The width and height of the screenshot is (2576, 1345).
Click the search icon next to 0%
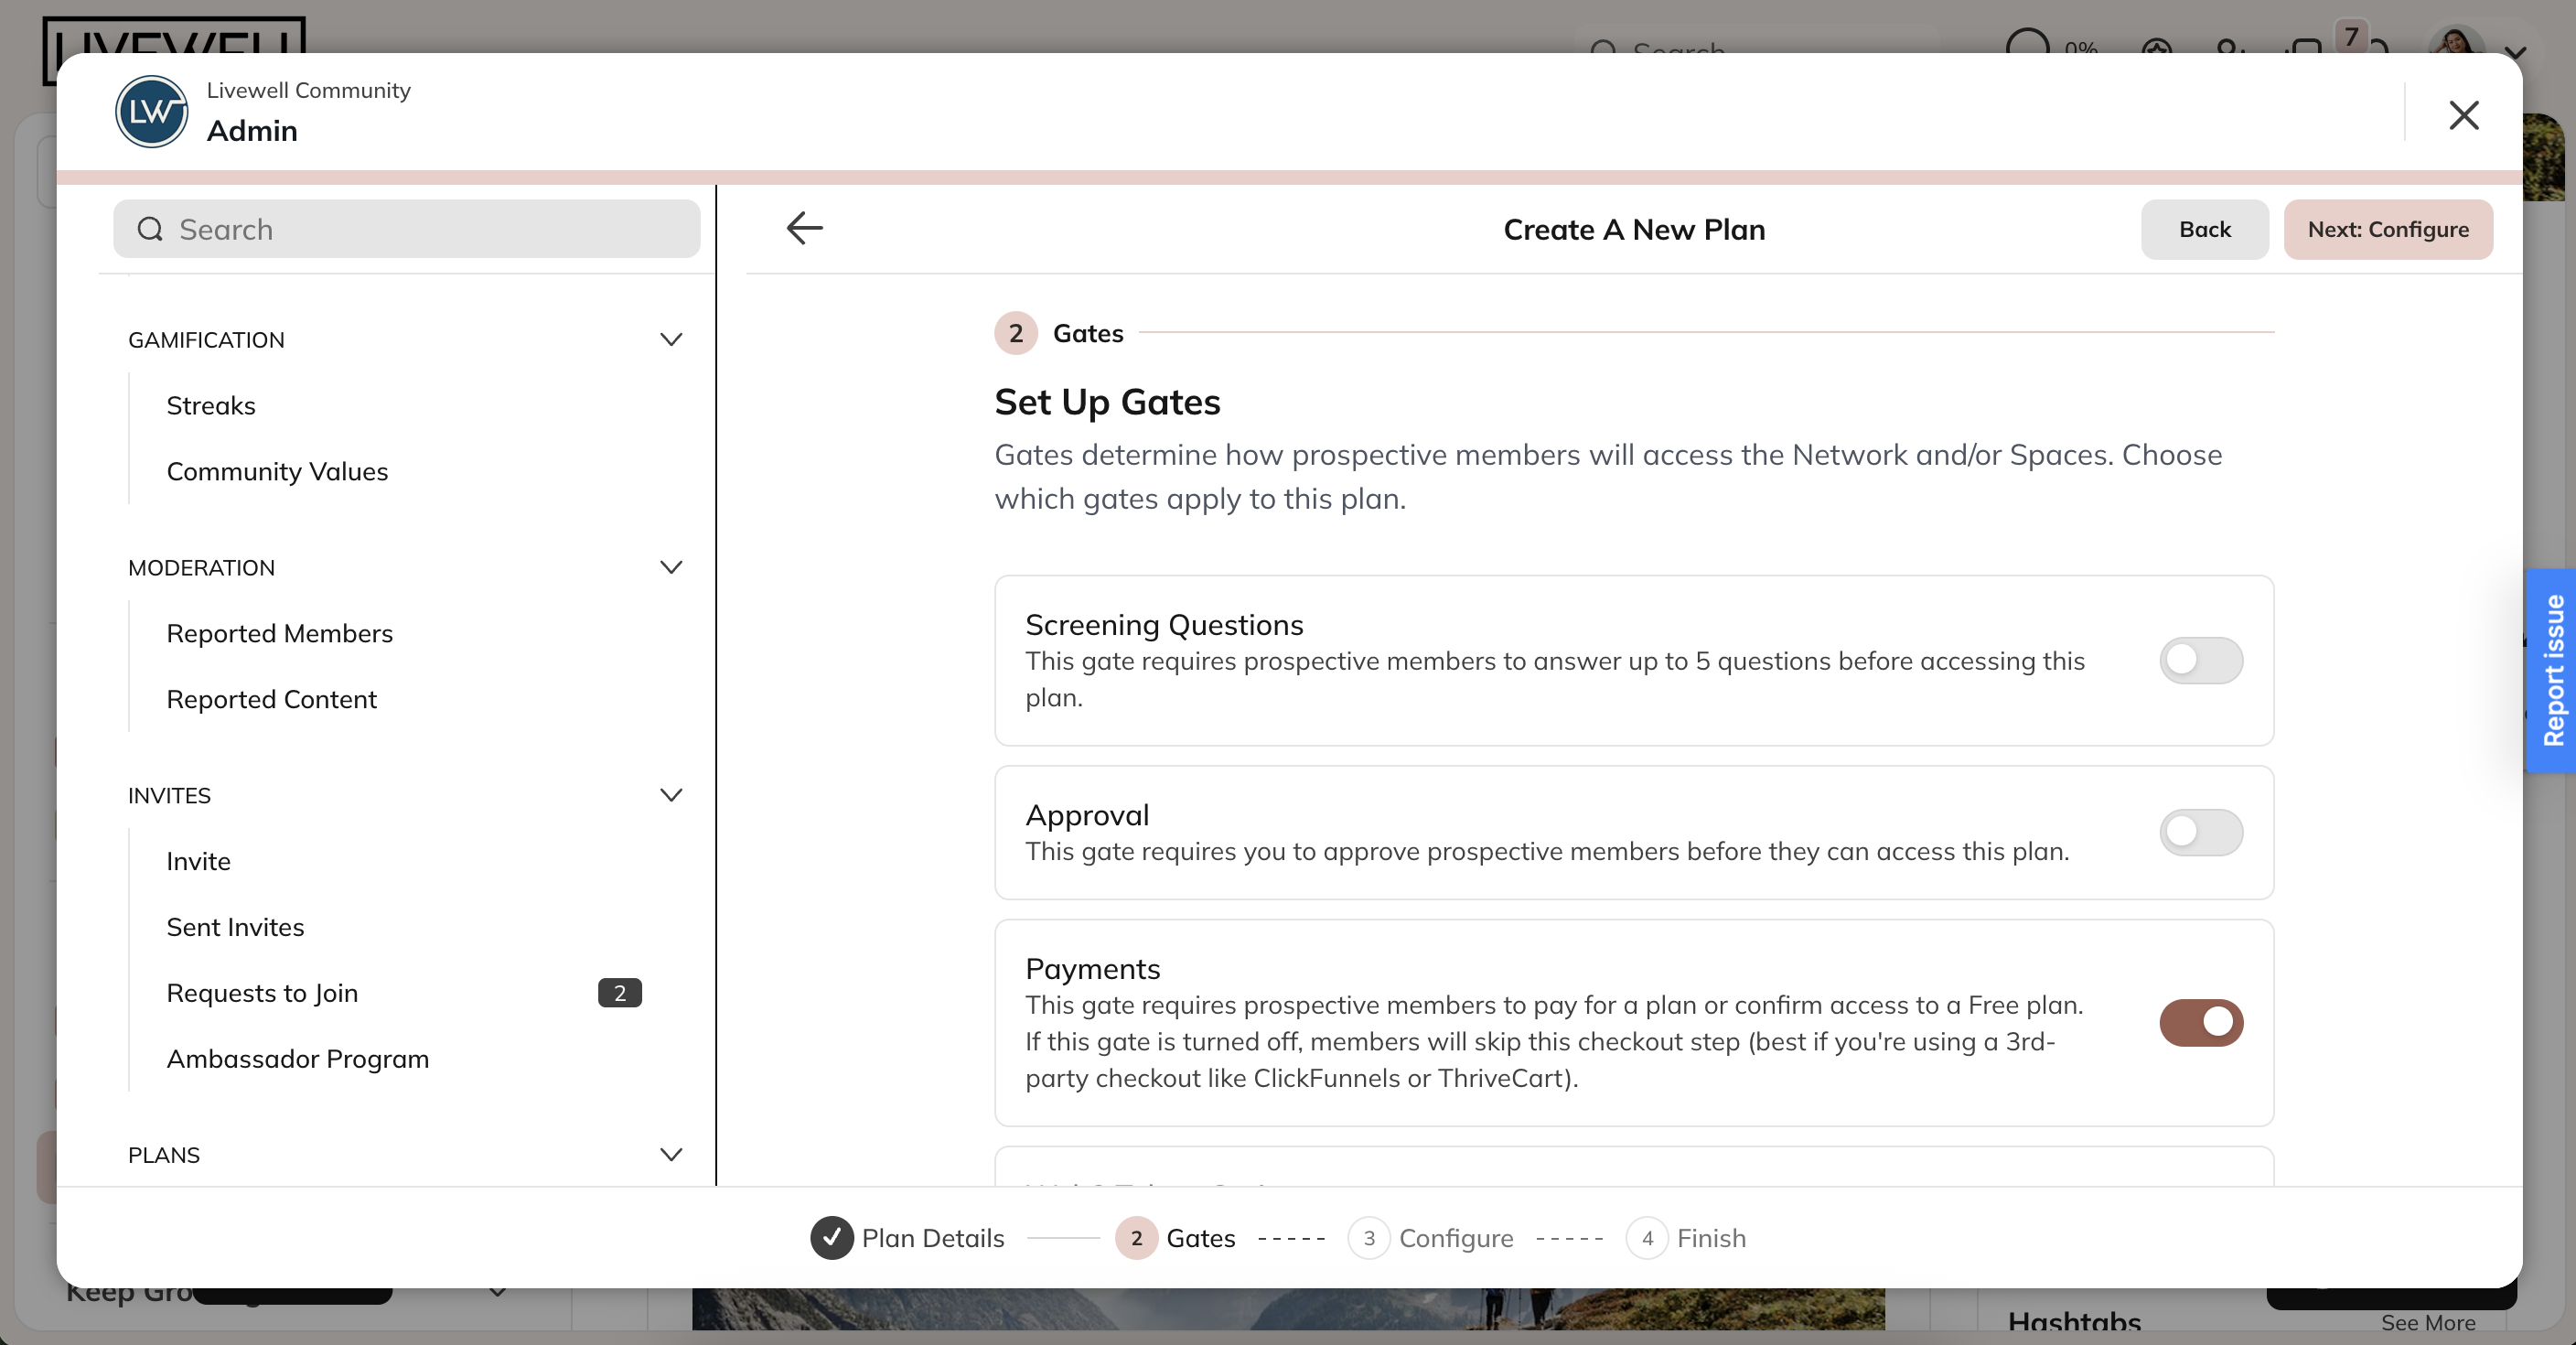(x=1607, y=52)
